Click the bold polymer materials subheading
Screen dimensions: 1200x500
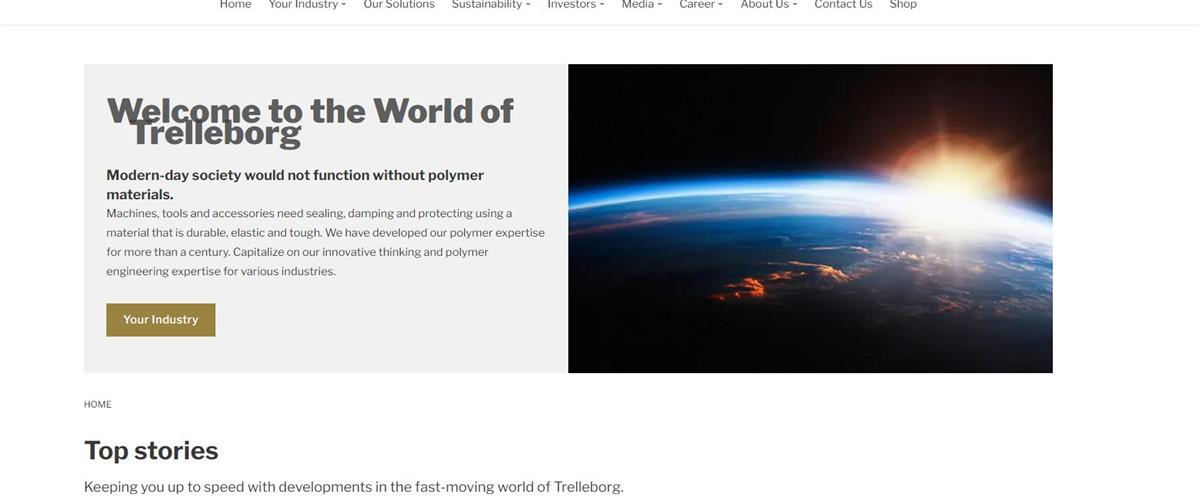coord(295,184)
